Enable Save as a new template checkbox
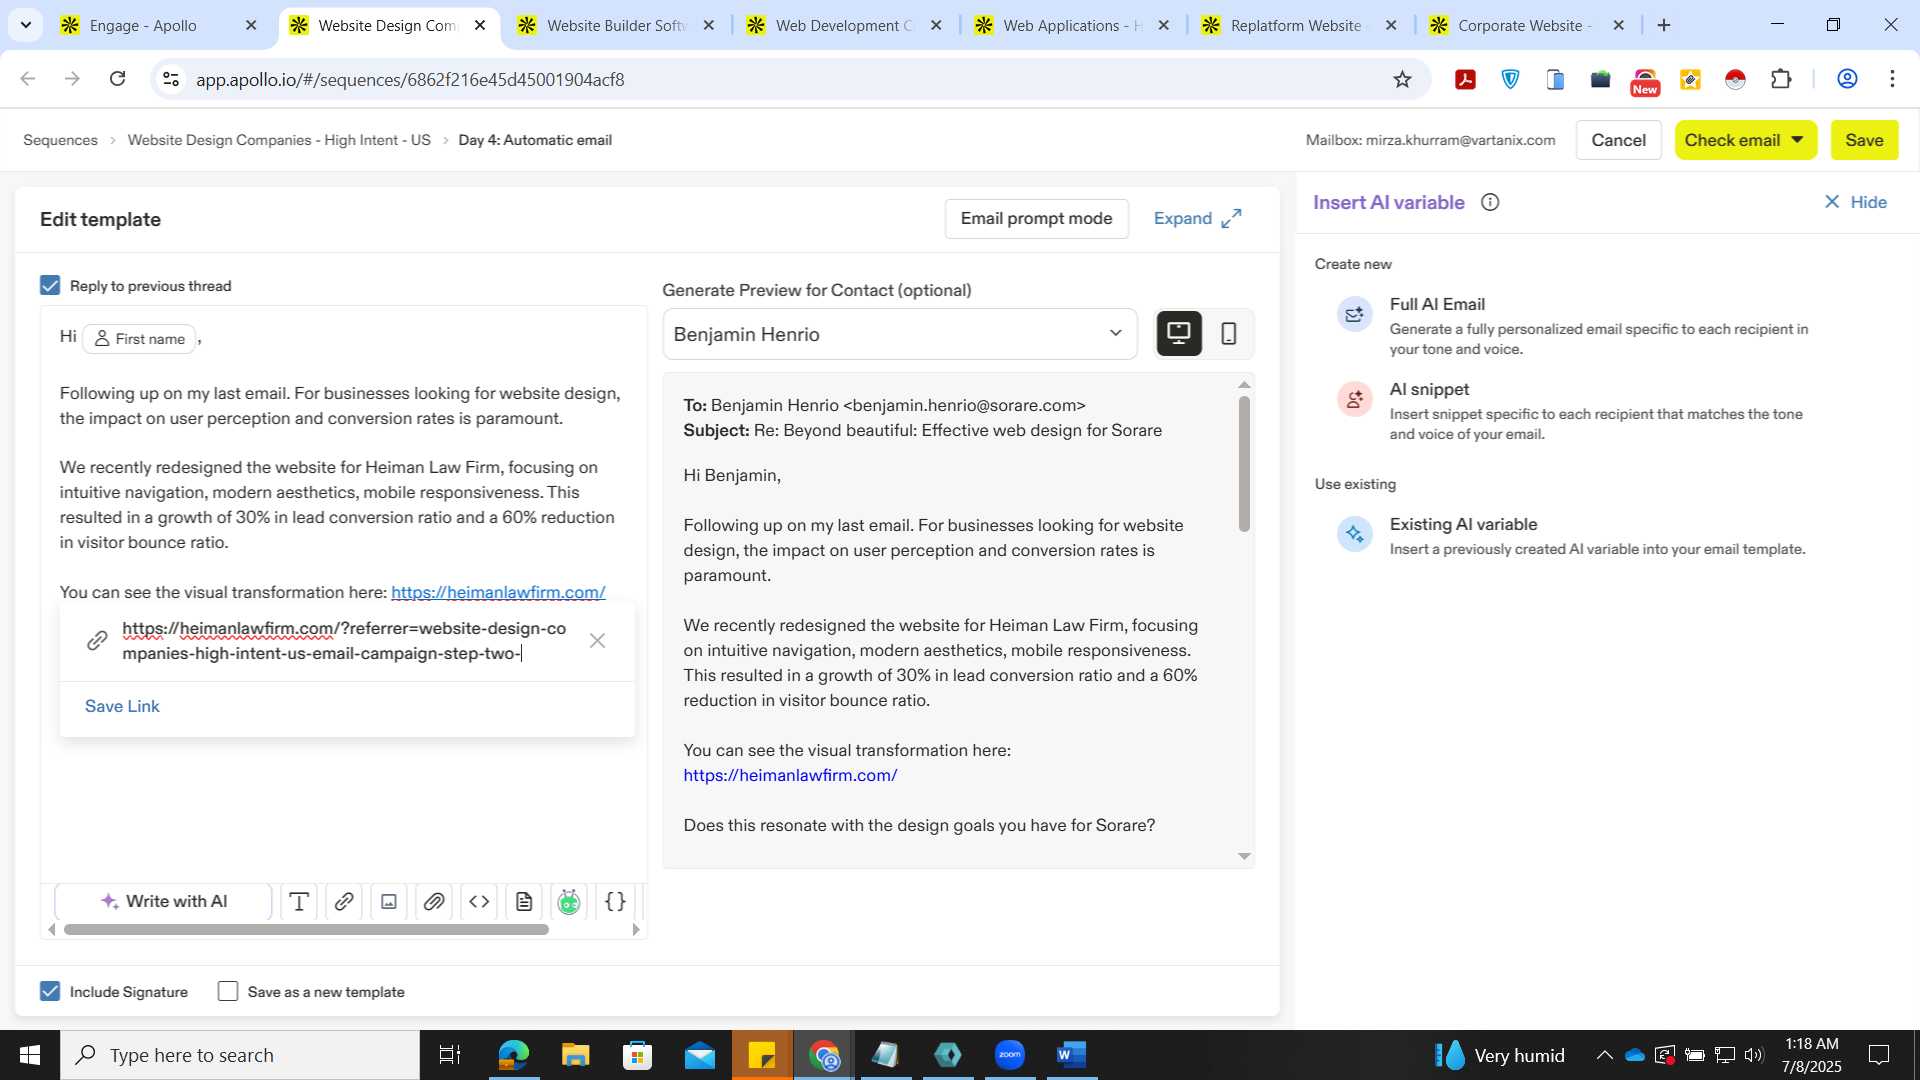This screenshot has height=1080, width=1920. 228,991
